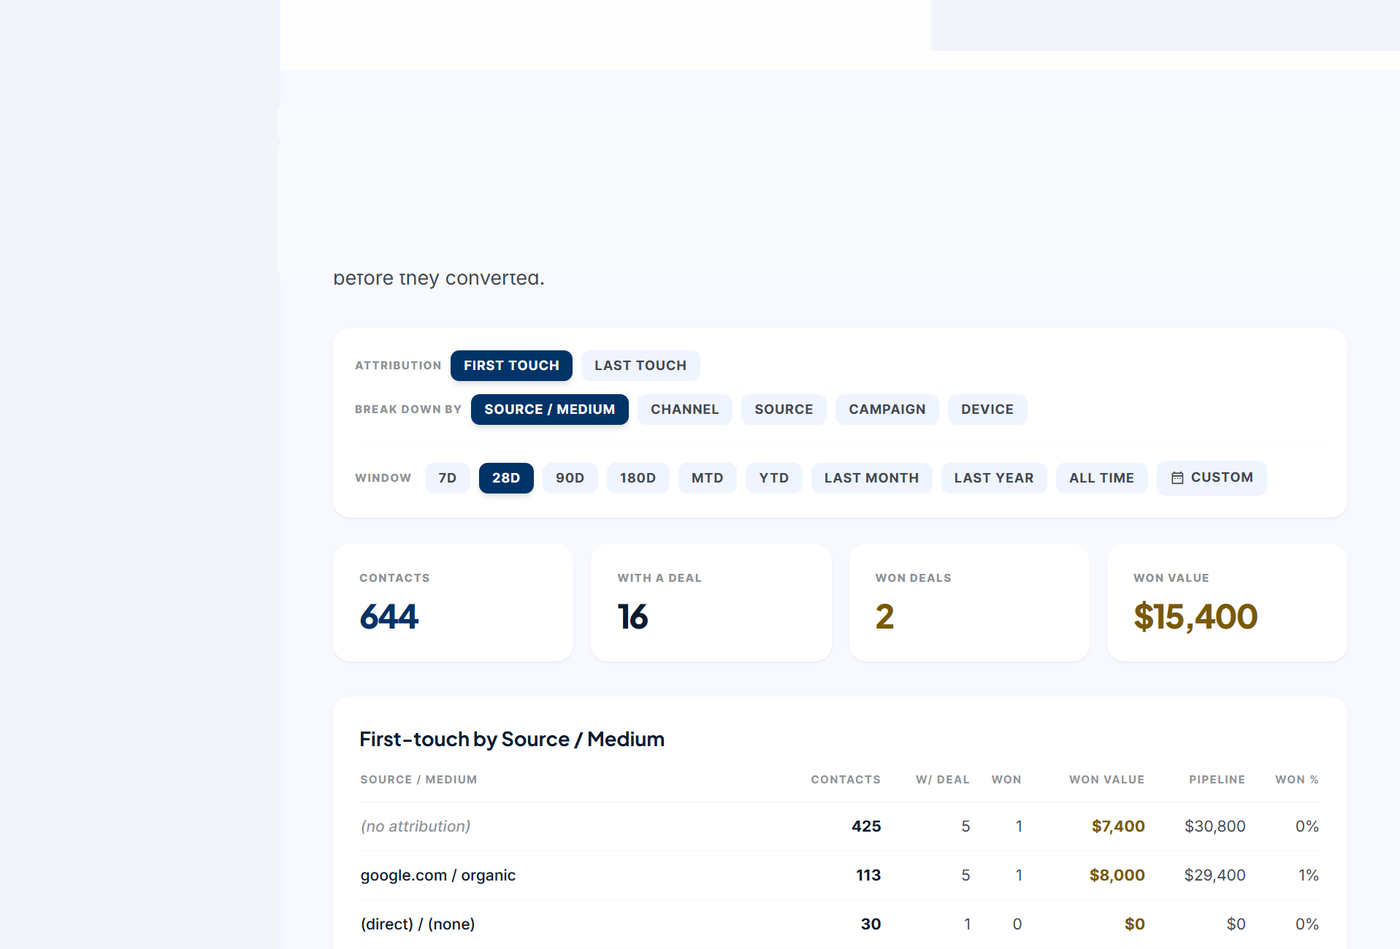Screen dimensions: 1400x949
Task: Choose the YTD window
Action: (x=774, y=478)
